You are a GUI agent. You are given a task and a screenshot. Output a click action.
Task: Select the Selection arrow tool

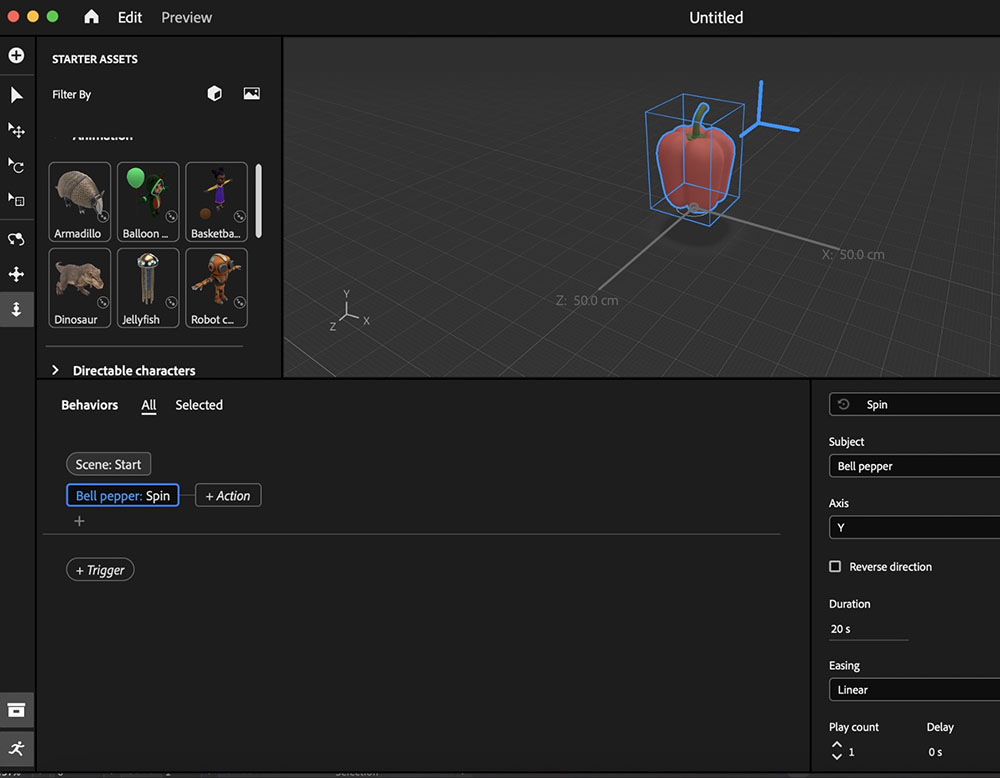tap(17, 95)
